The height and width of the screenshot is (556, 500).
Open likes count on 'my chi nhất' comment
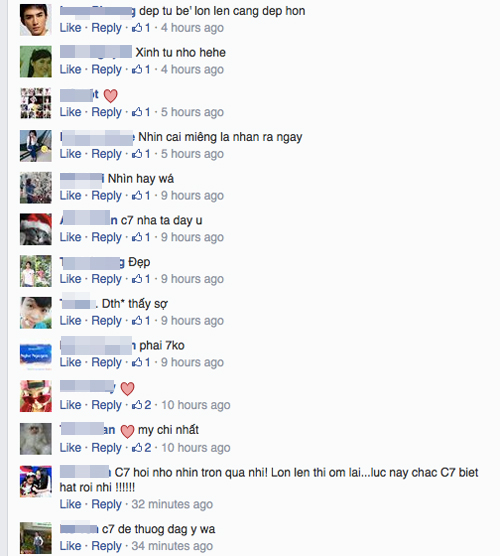coord(141,447)
